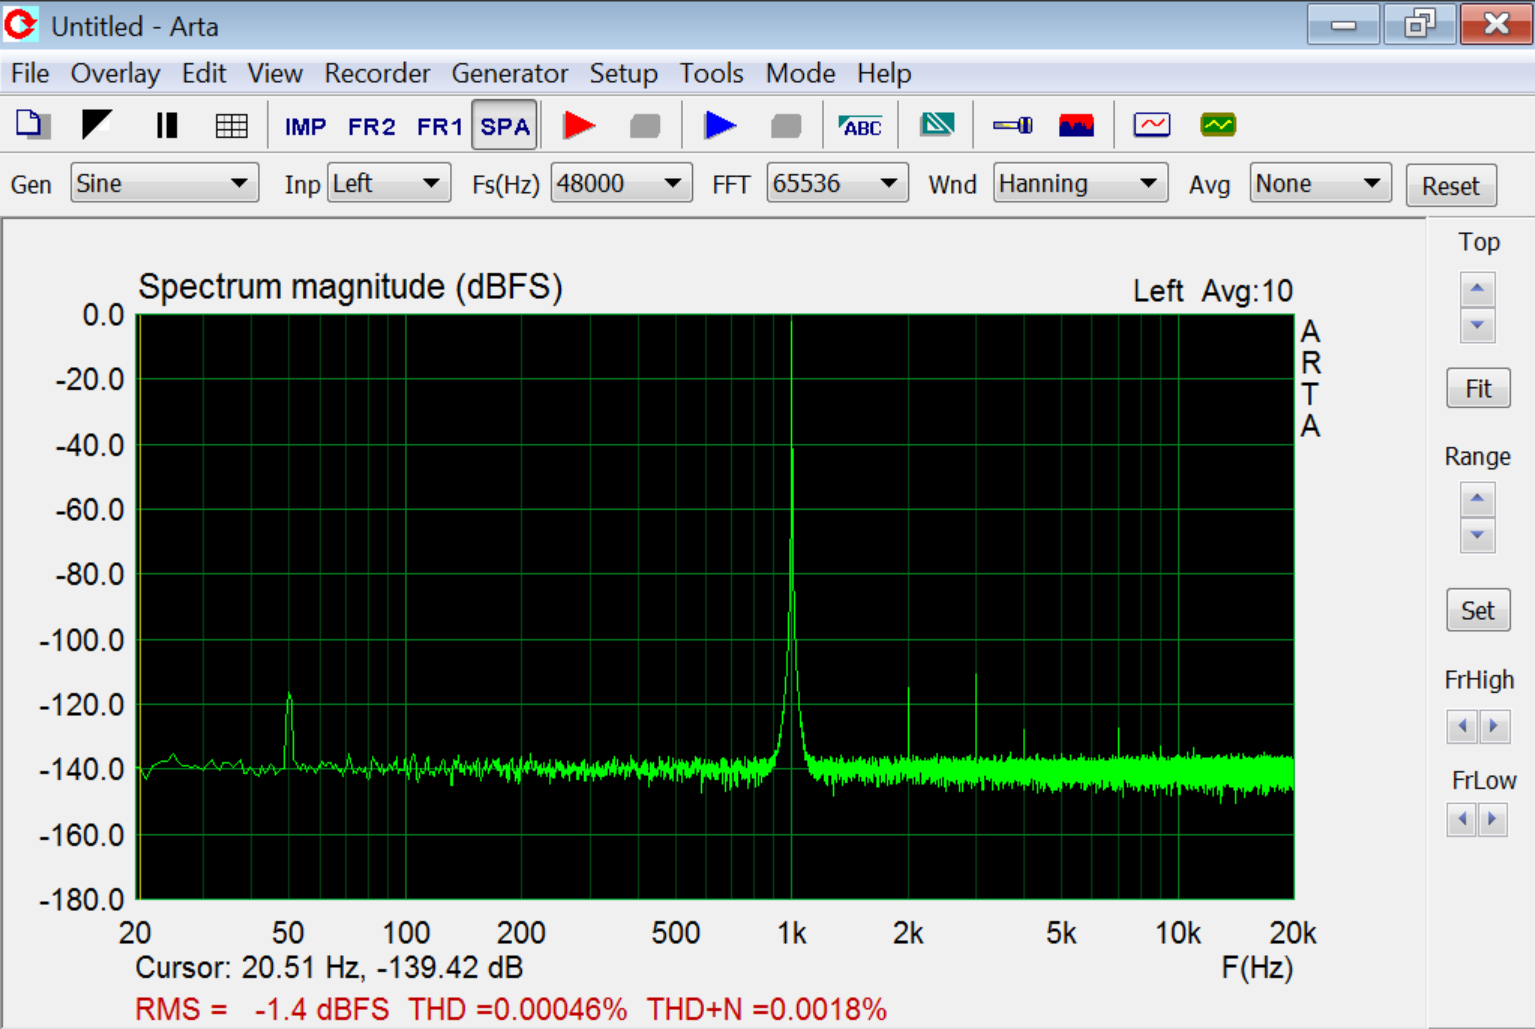Increase Top with the up arrow
This screenshot has height=1029, width=1535.
(1478, 290)
